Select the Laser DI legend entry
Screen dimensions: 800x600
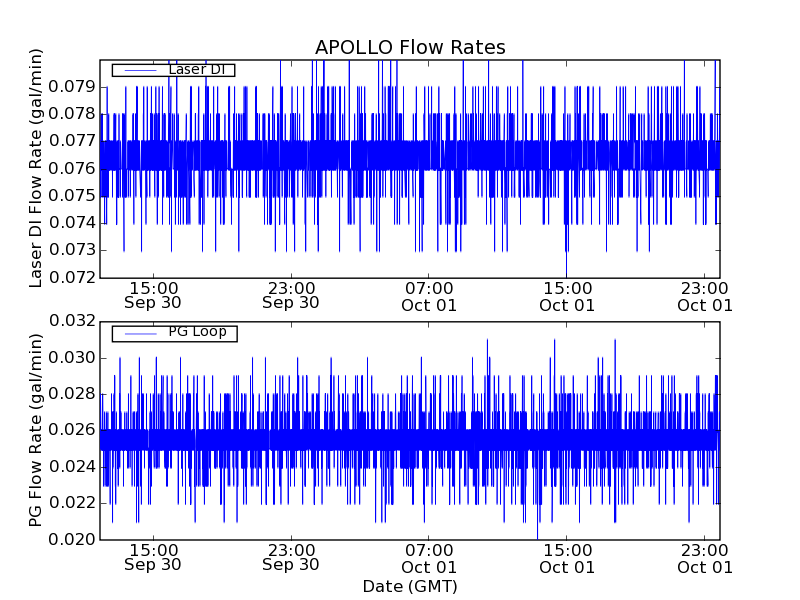tap(195, 70)
